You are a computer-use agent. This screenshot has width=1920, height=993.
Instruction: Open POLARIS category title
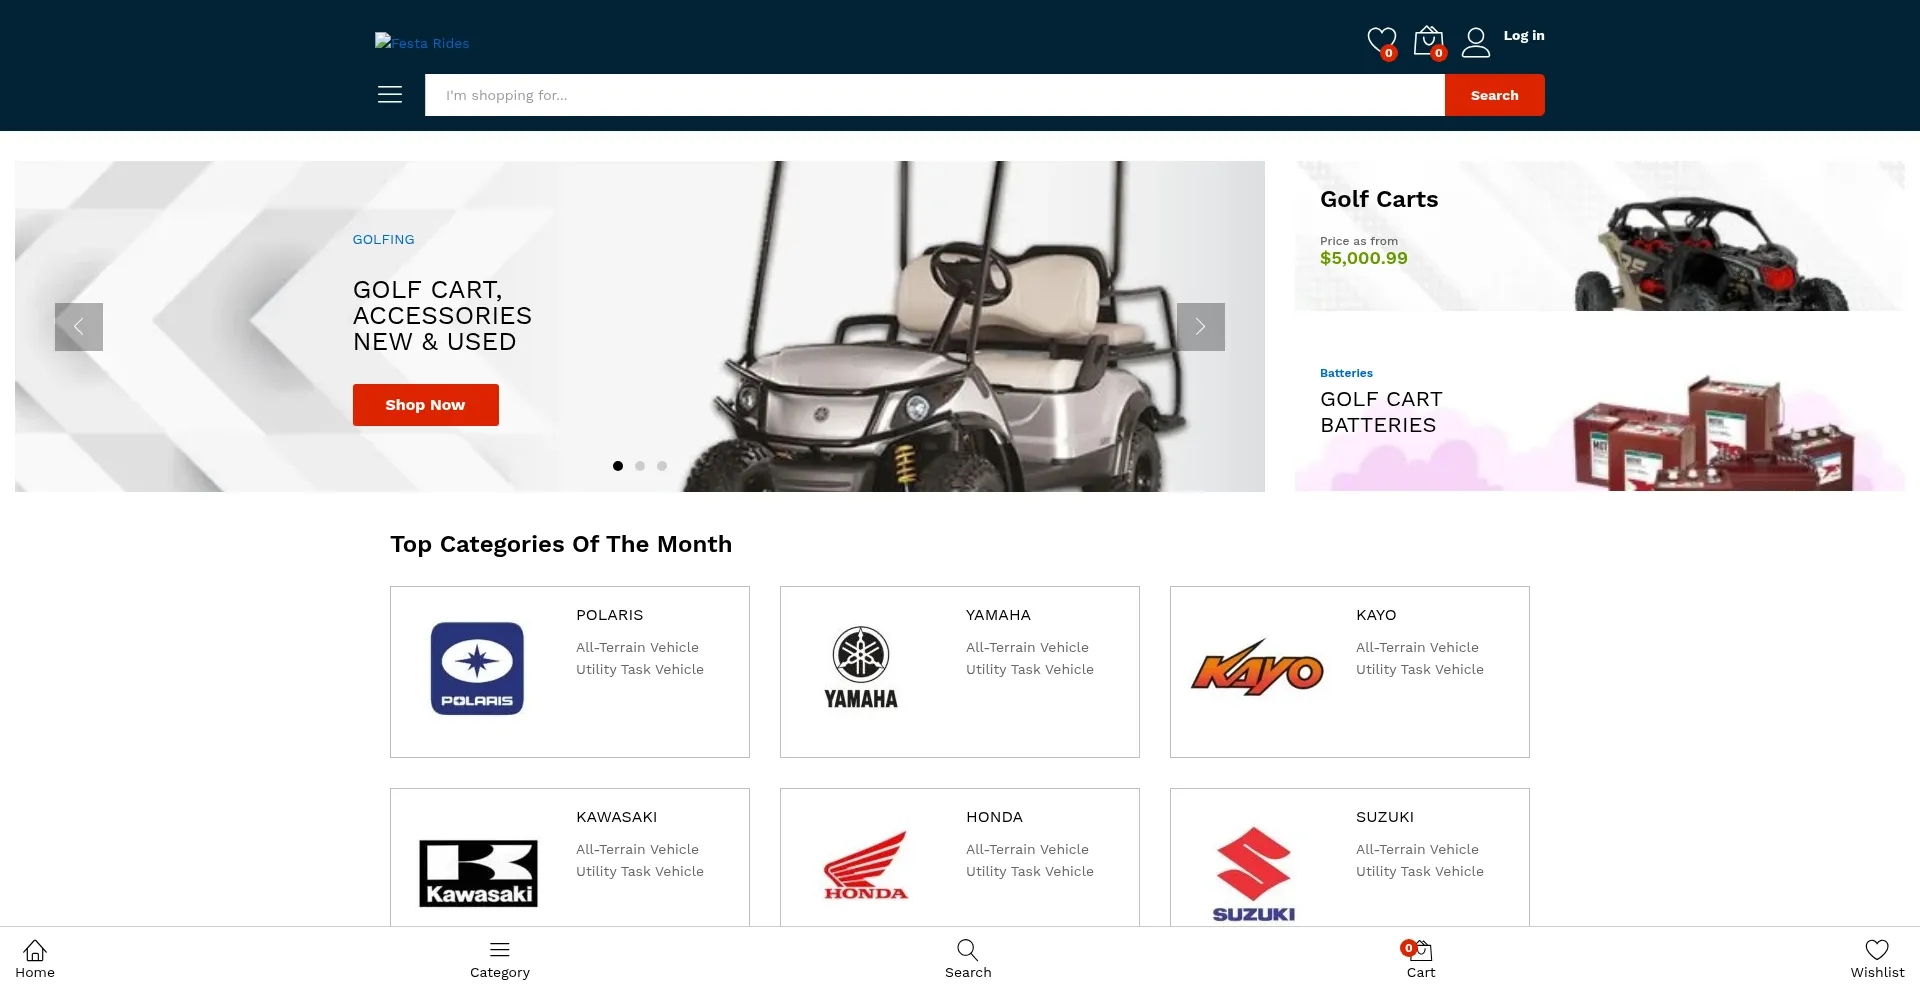[610, 615]
